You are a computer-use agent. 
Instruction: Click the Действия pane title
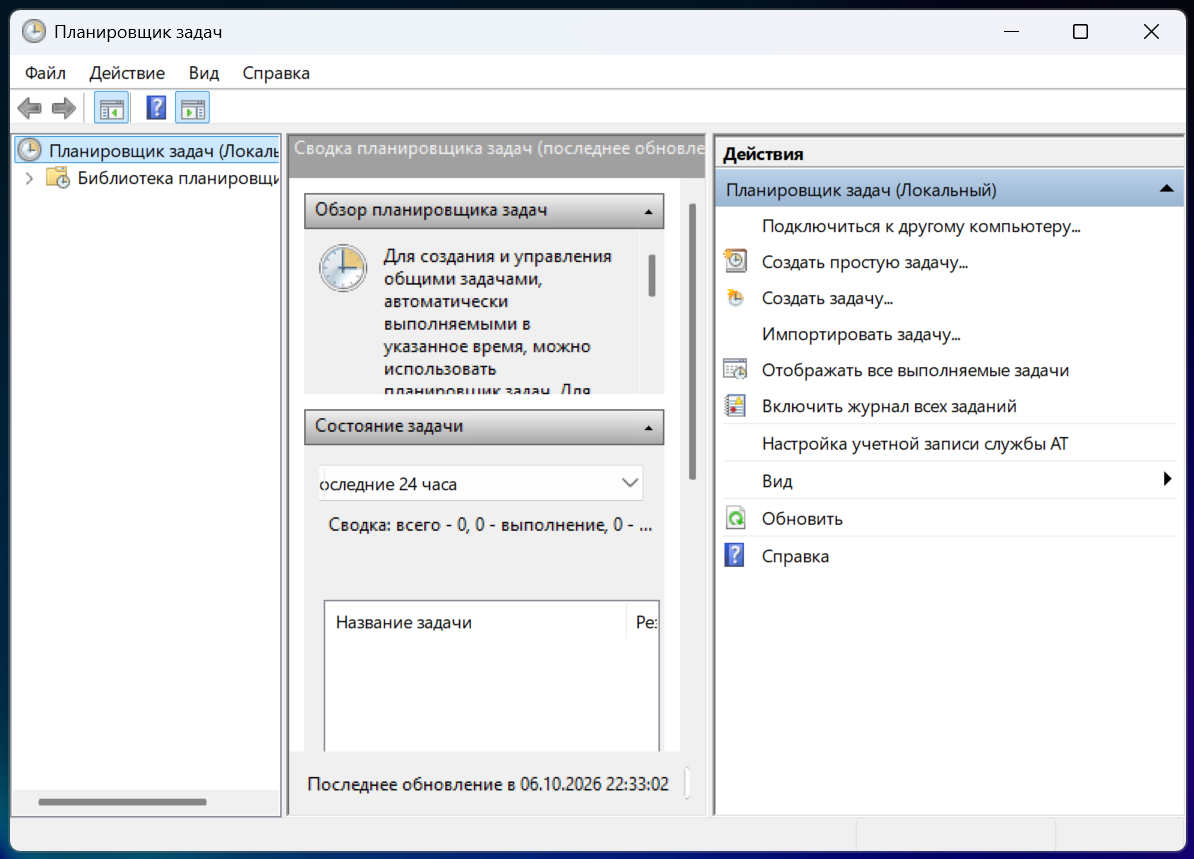[x=763, y=154]
